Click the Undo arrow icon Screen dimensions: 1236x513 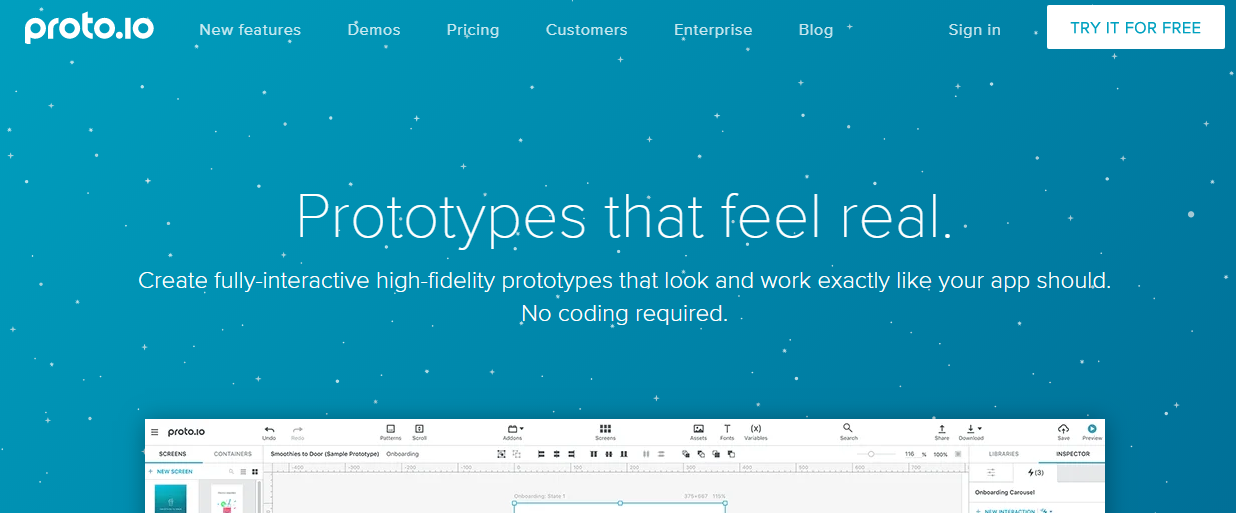point(269,429)
